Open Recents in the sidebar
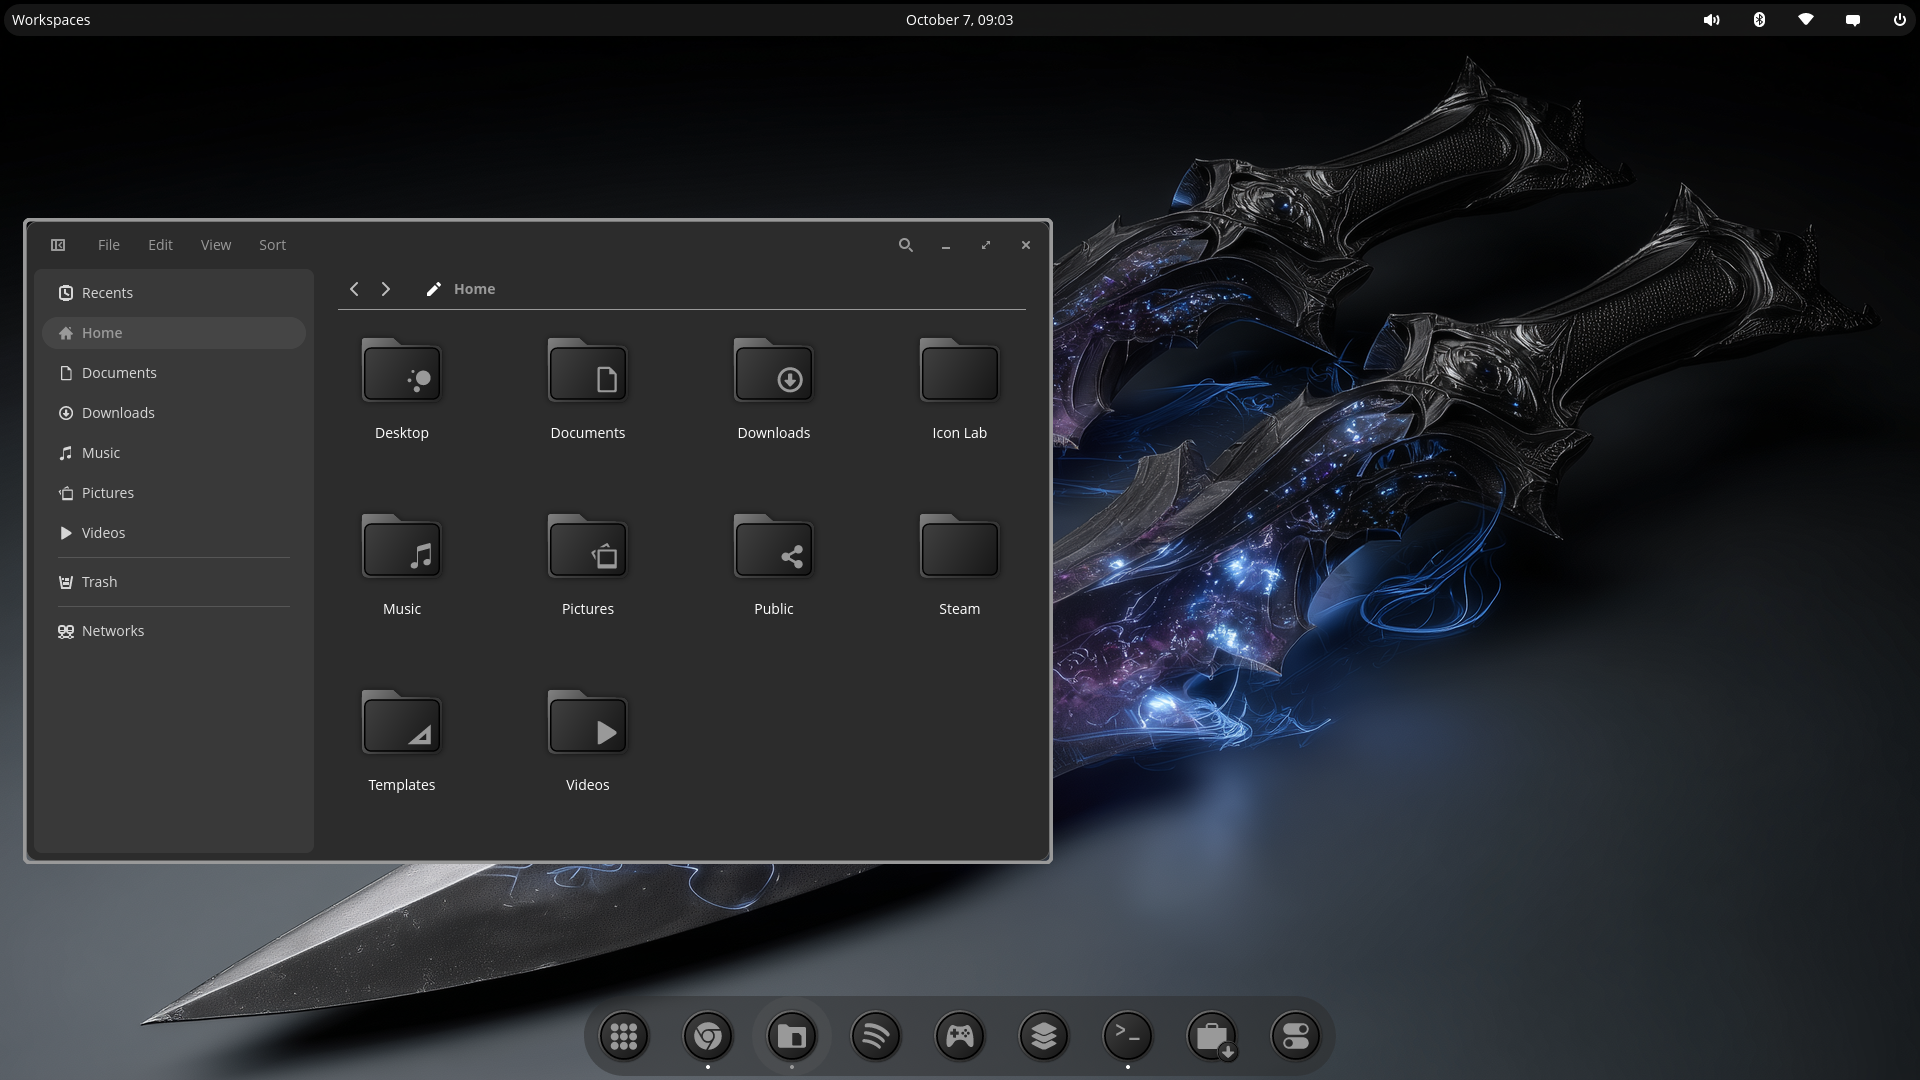The width and height of the screenshot is (1920, 1080). 107,293
